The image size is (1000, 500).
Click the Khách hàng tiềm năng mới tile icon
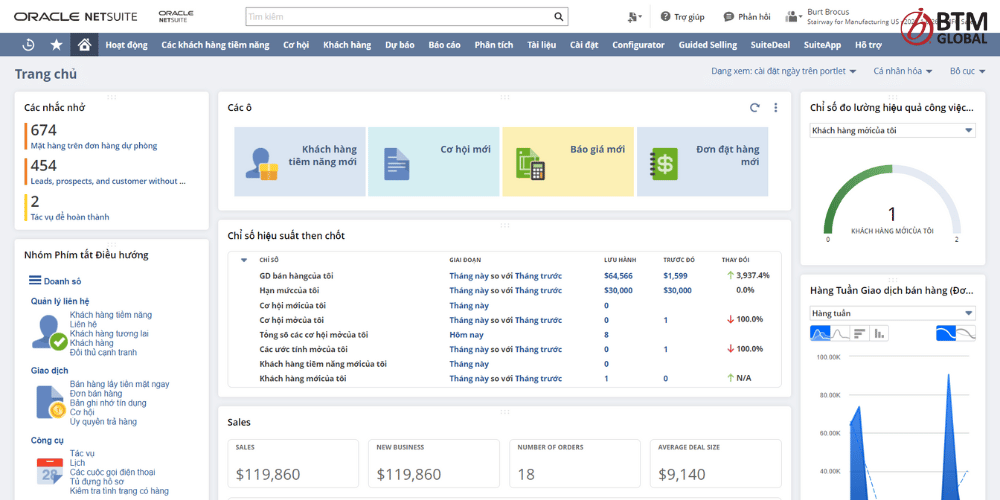click(262, 164)
